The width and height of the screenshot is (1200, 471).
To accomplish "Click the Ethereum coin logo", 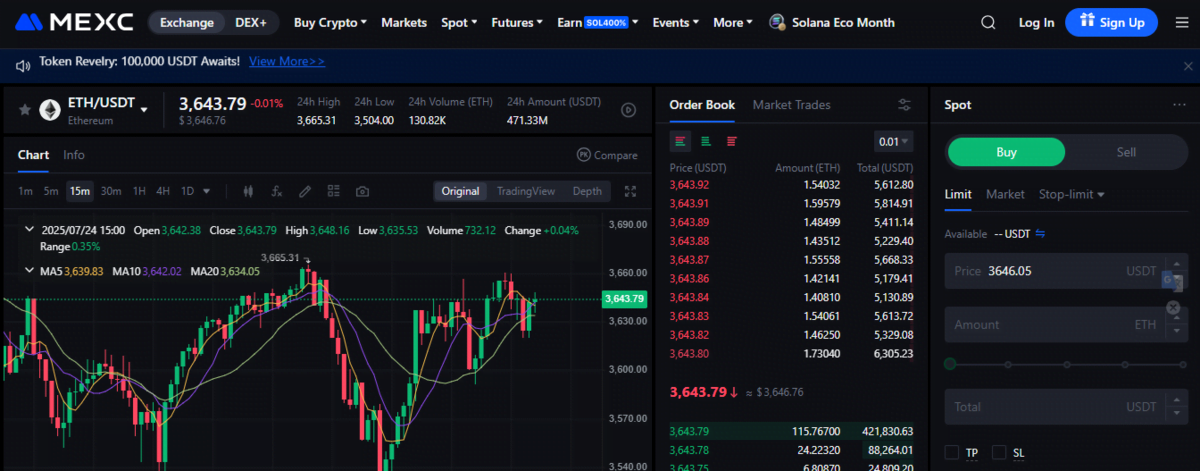I will pos(49,111).
